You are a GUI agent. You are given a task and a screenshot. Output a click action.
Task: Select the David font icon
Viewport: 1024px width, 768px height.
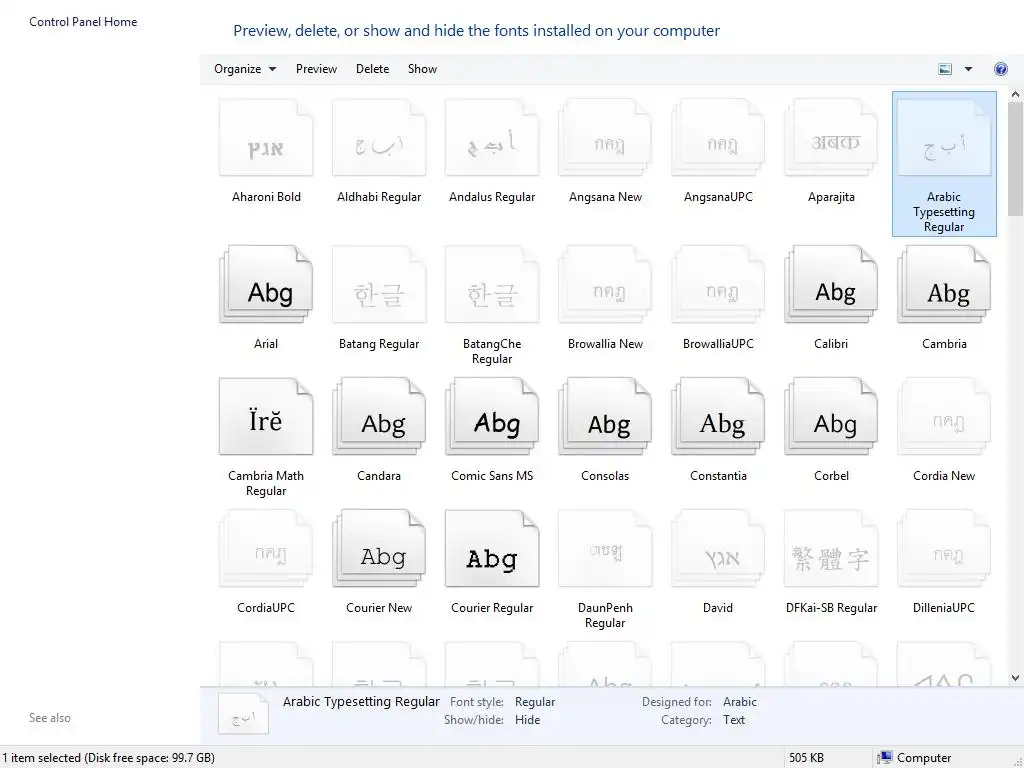point(718,549)
